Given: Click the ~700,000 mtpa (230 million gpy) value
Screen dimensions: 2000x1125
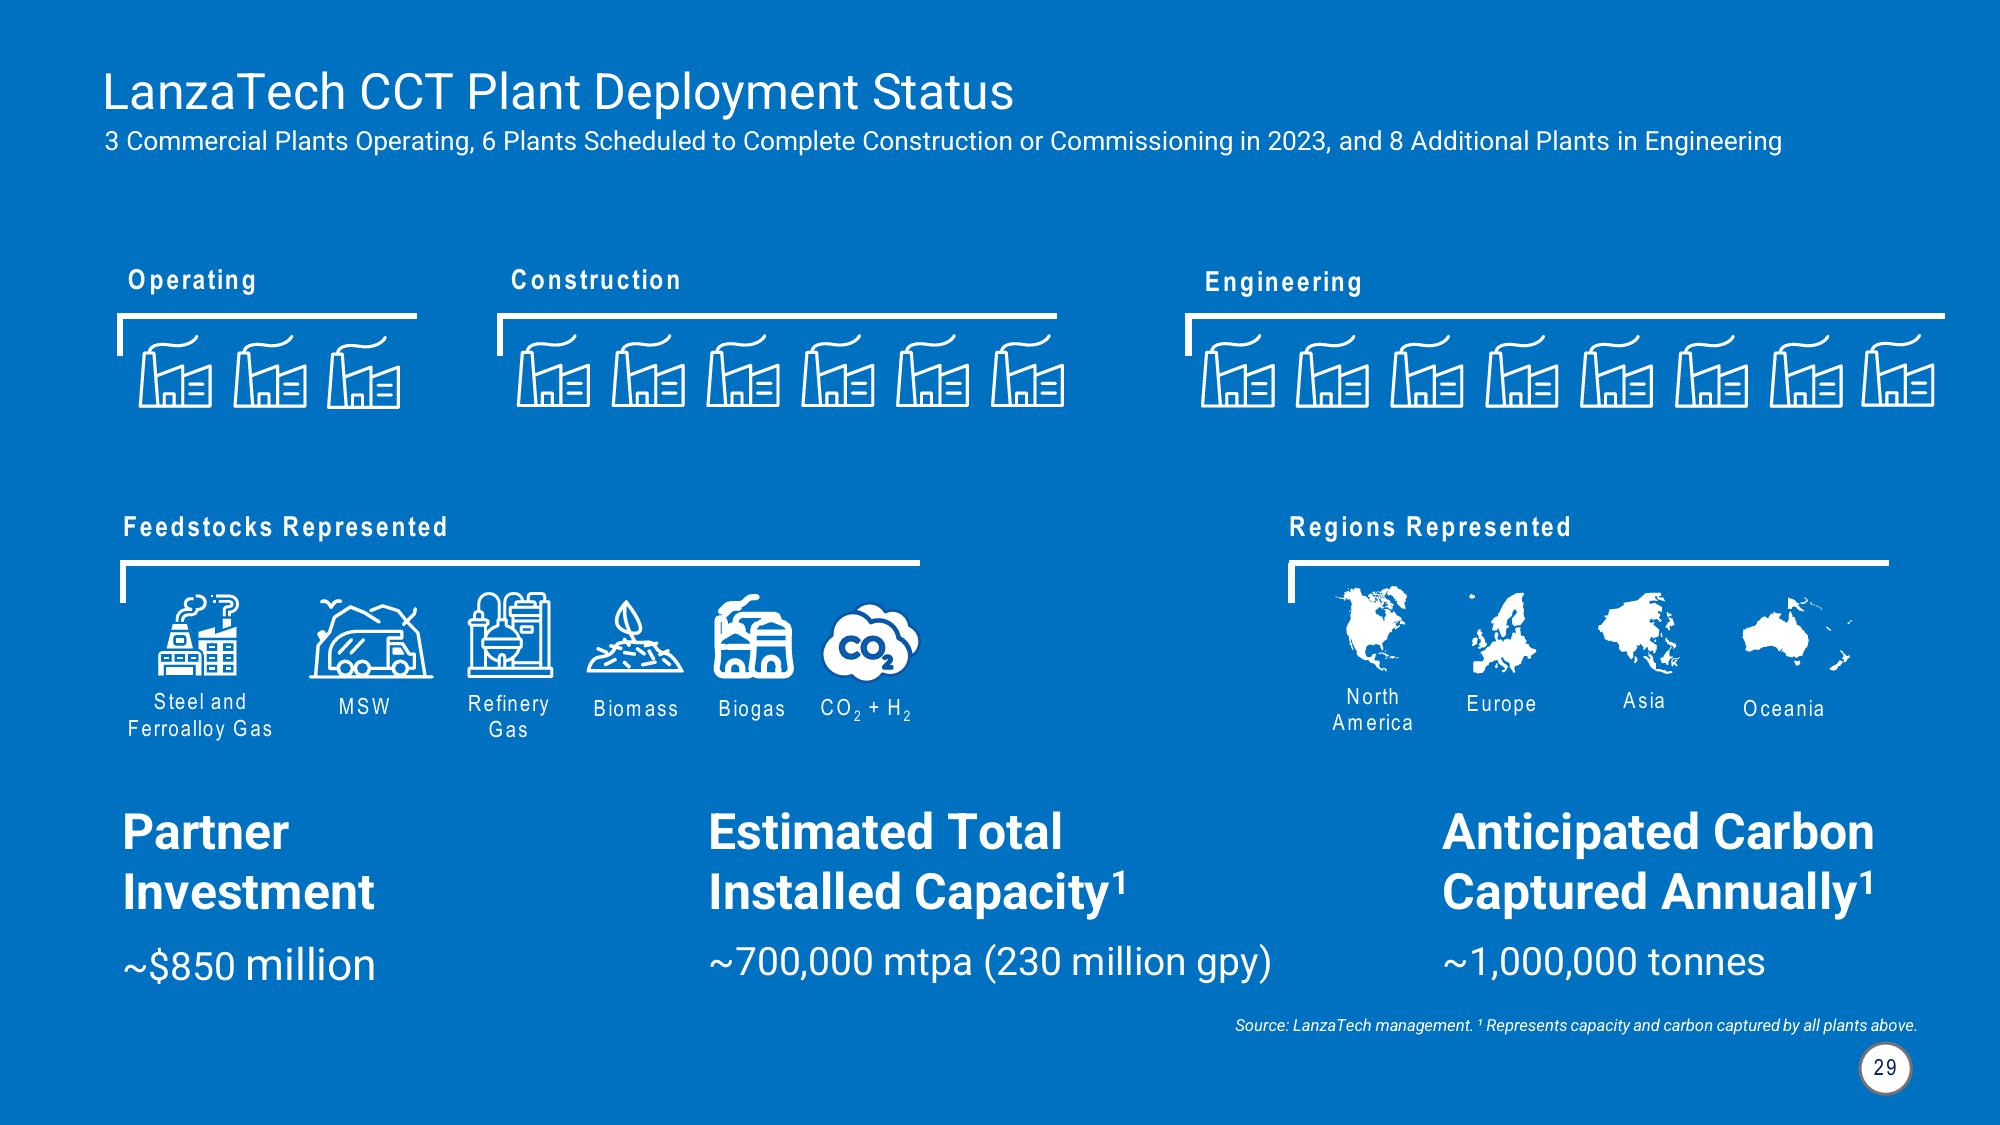Looking at the screenshot, I should click(990, 962).
